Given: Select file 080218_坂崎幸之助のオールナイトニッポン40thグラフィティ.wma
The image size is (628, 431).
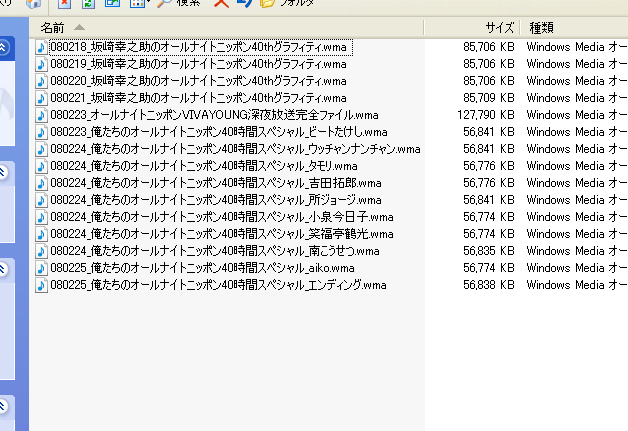Looking at the screenshot, I should [x=199, y=47].
